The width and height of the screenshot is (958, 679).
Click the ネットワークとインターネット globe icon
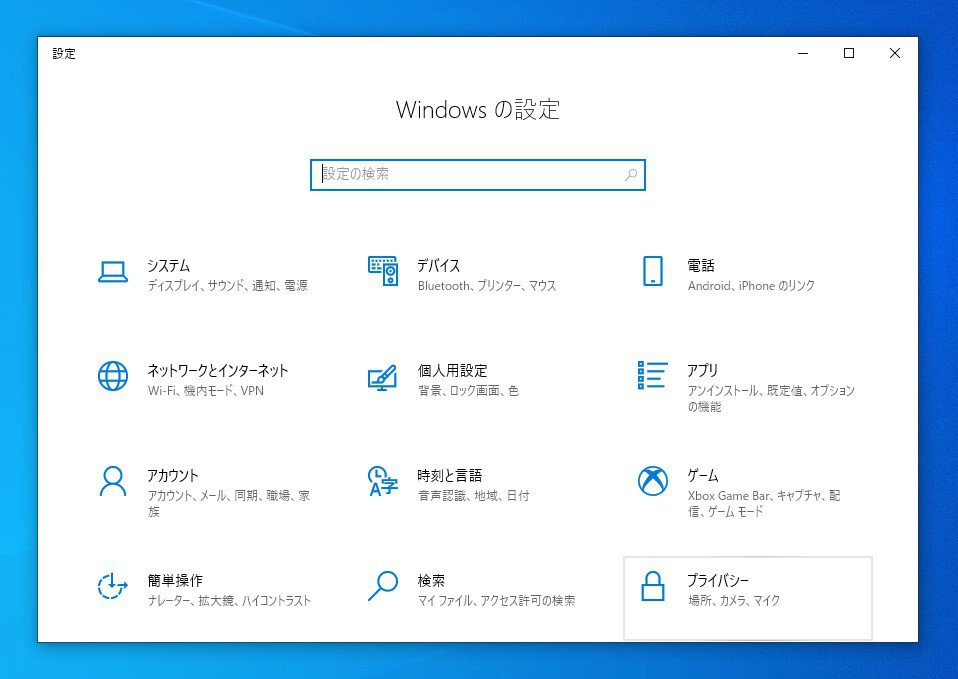pyautogui.click(x=113, y=376)
